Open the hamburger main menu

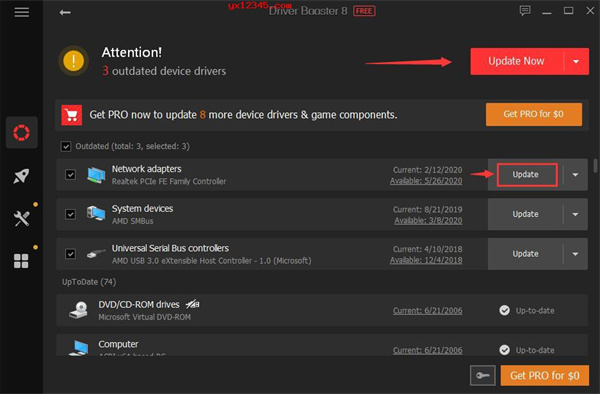22,12
